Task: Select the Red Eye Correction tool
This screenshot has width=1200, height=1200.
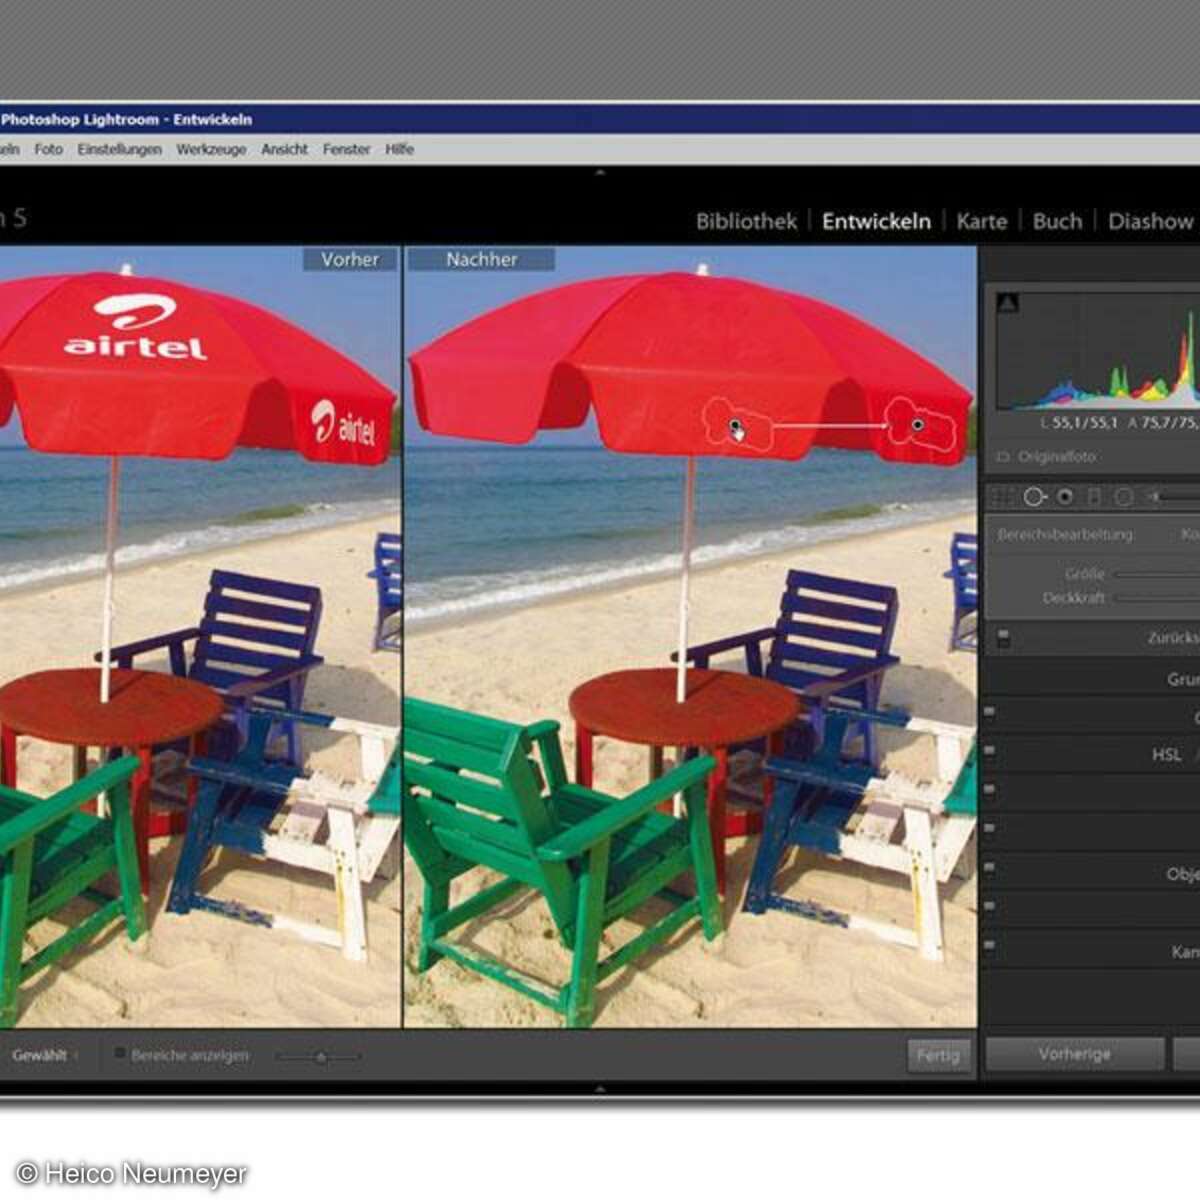Action: coord(1065,497)
